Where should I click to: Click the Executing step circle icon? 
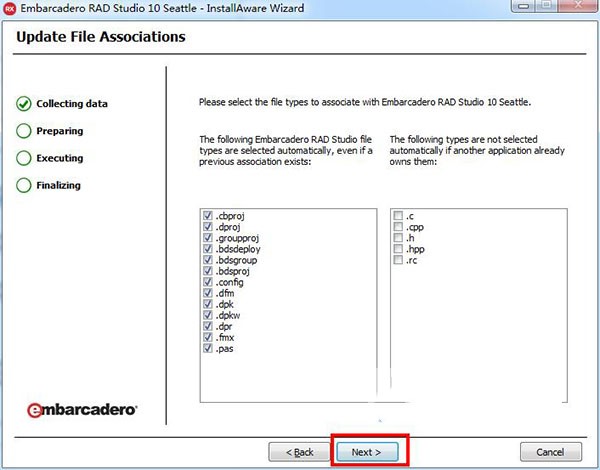coord(23,158)
